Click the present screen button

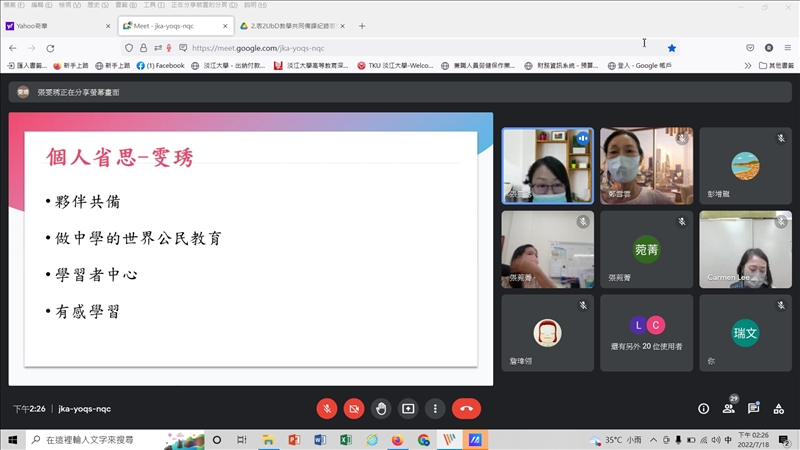[408, 408]
